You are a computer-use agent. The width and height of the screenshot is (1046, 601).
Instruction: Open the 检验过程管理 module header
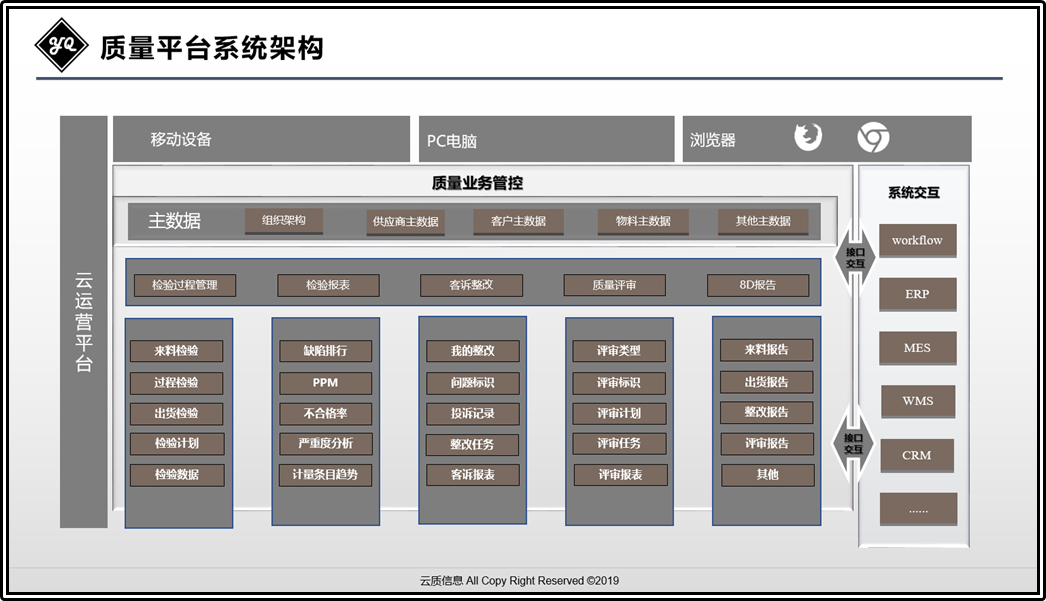tap(185, 285)
